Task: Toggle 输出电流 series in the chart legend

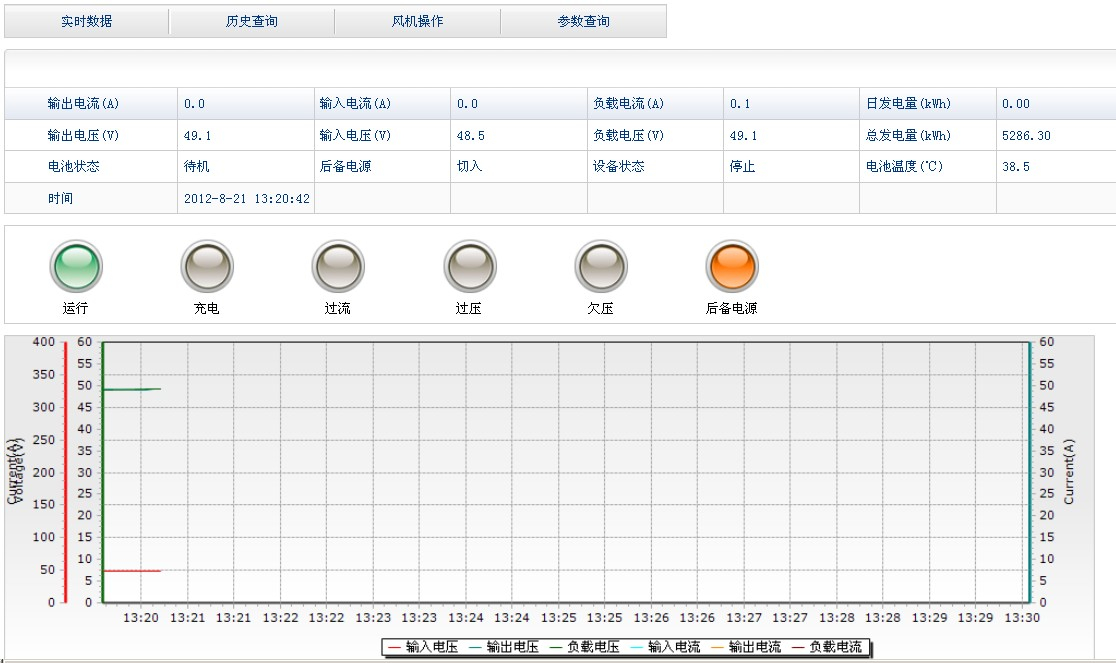Action: [x=746, y=648]
